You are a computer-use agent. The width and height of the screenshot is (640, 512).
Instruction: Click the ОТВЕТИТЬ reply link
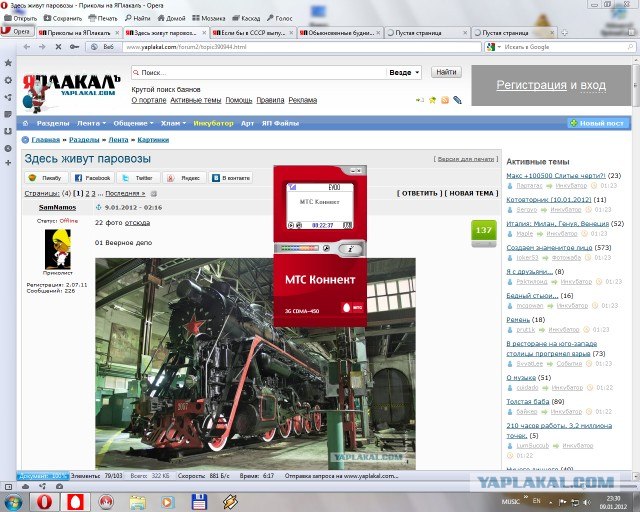pyautogui.click(x=420, y=193)
